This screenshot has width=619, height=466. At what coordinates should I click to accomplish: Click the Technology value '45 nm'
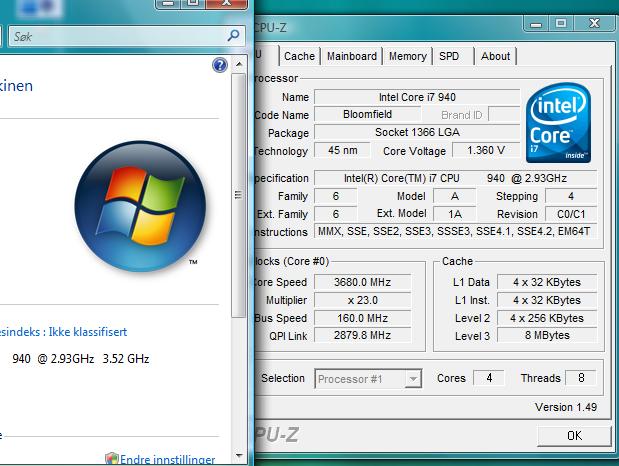[342, 150]
